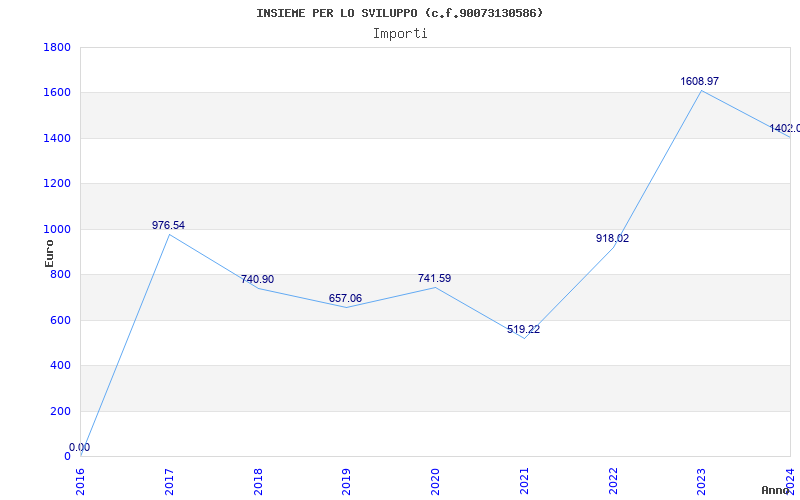800x500 pixels.
Task: Click the 1000 y-axis tick label
Action: (57, 229)
